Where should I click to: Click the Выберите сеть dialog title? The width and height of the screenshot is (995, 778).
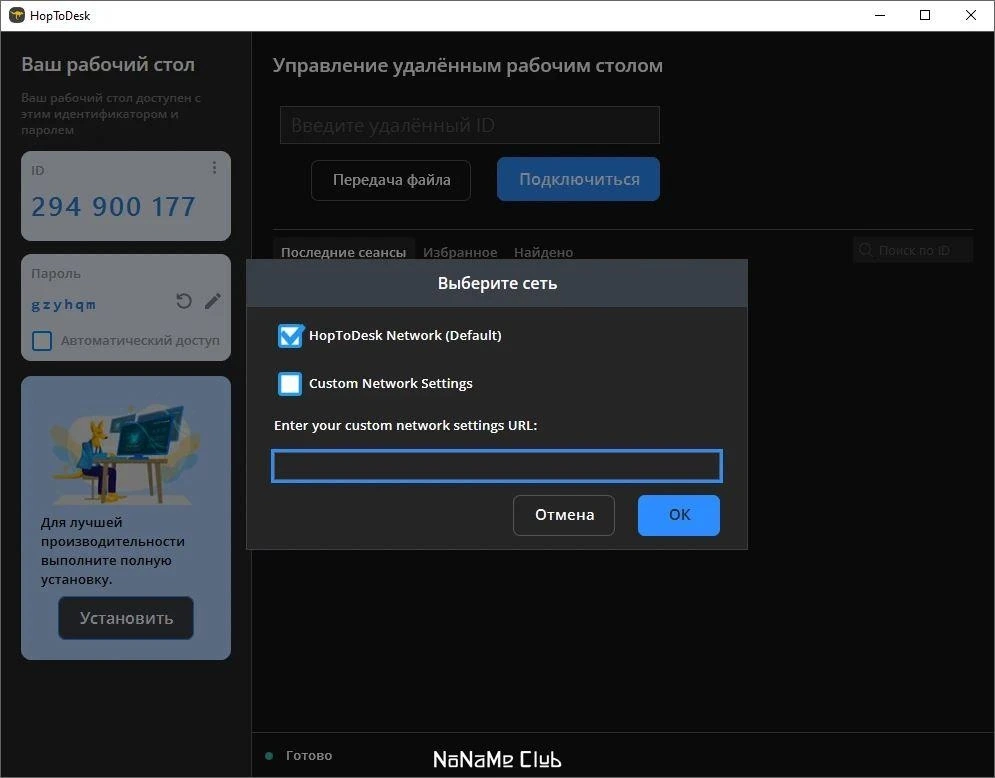497,283
